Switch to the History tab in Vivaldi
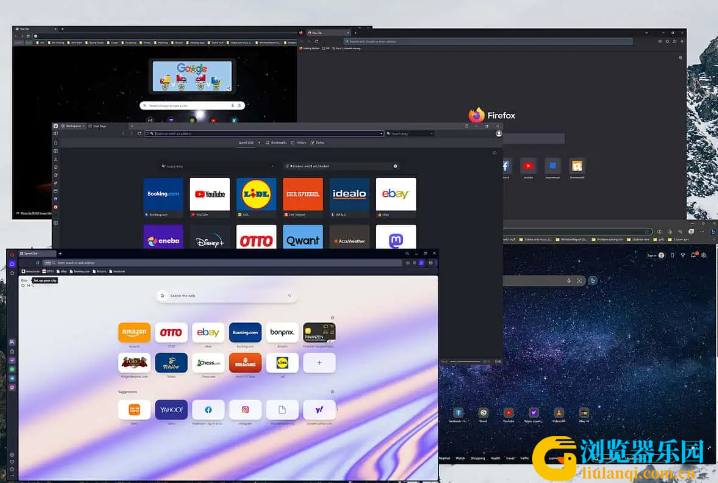The width and height of the screenshot is (718, 483). coord(299,143)
